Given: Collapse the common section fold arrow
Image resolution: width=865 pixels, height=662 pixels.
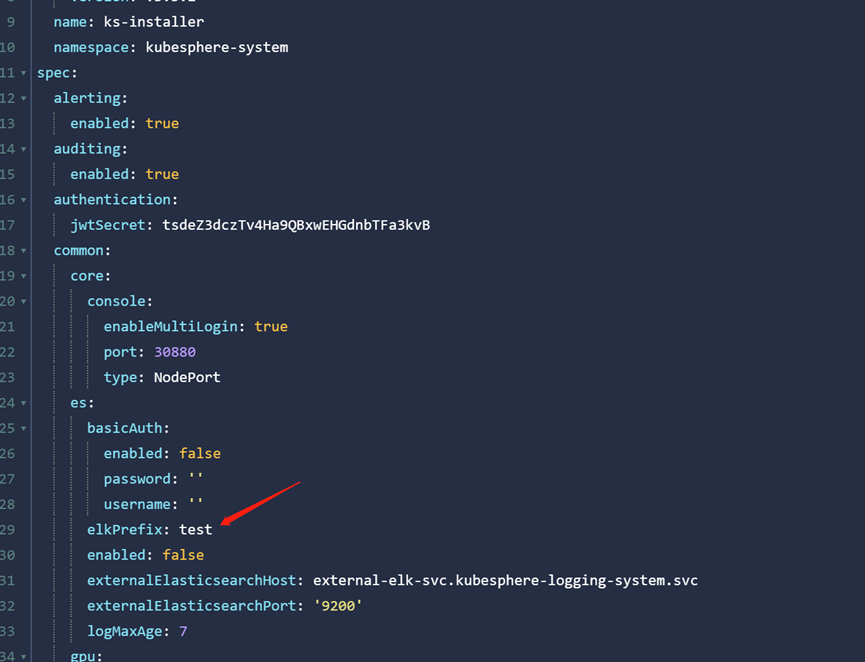Looking at the screenshot, I should pos(23,250).
